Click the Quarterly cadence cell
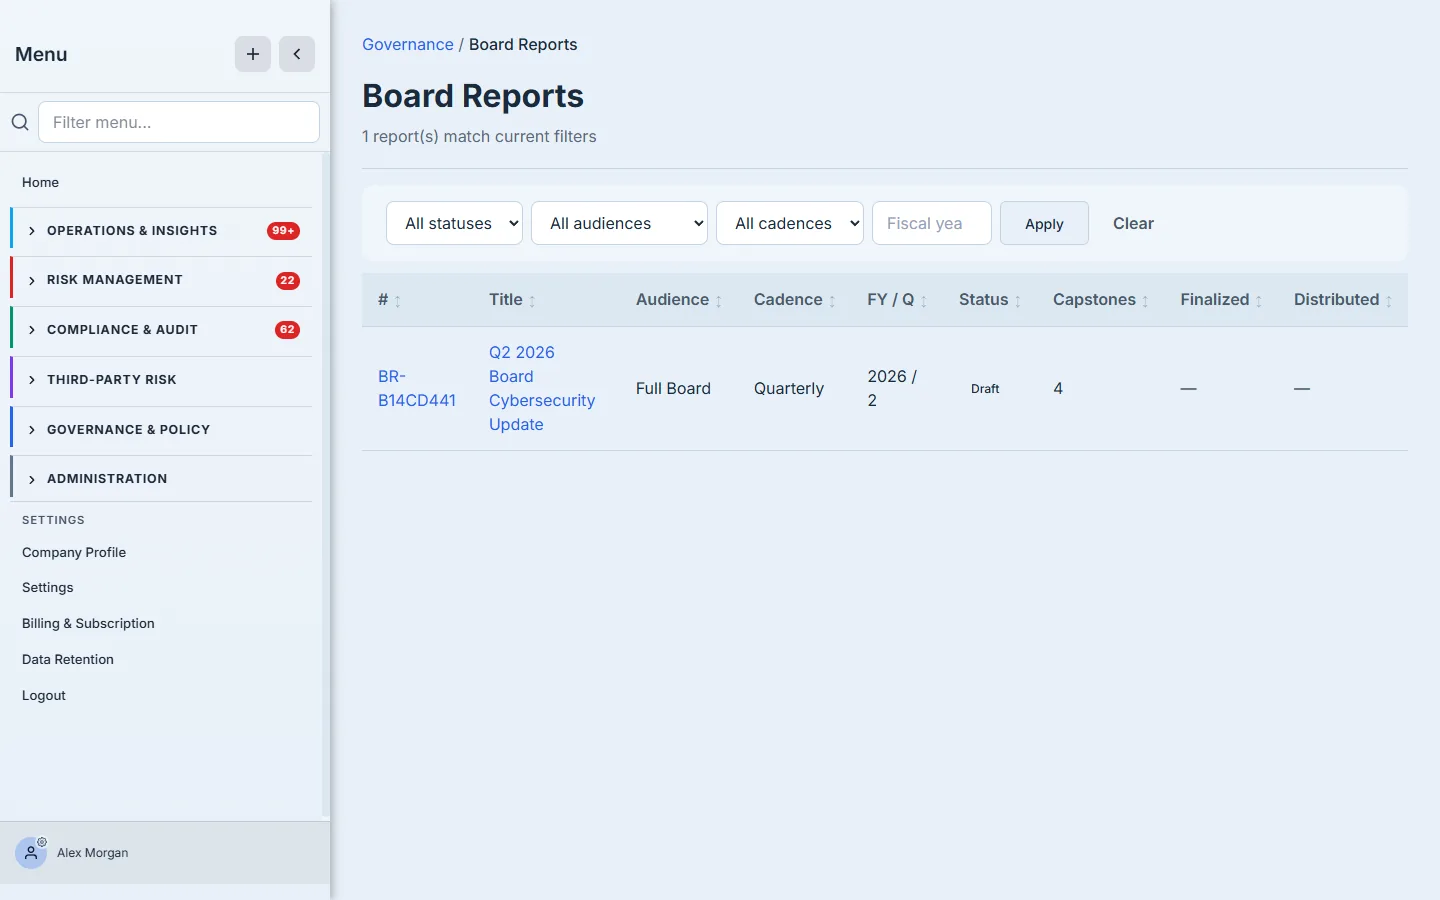This screenshot has width=1440, height=900. 789,388
